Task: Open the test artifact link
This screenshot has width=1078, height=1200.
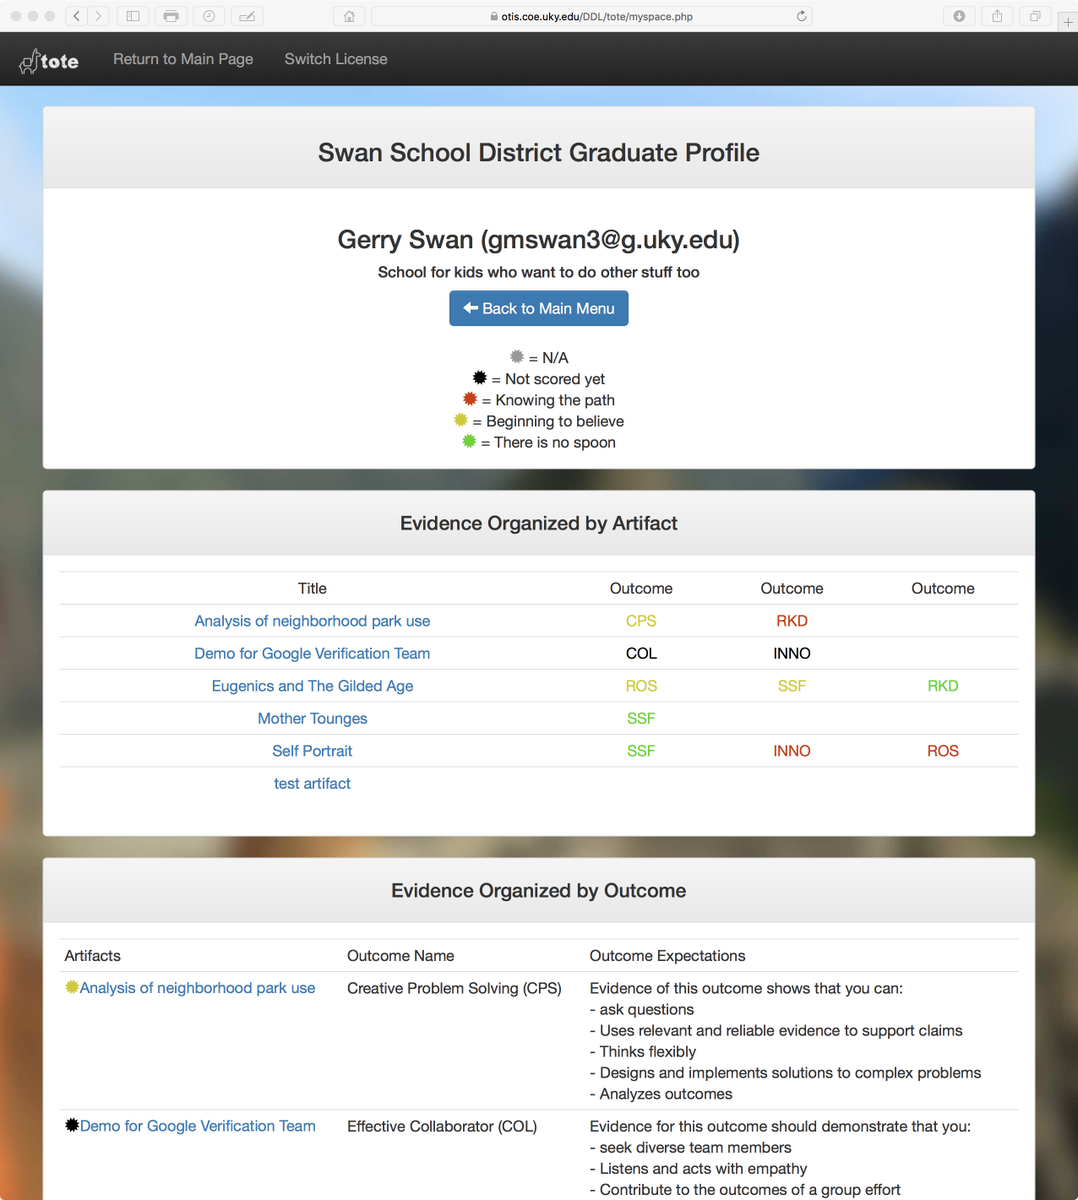Action: pos(312,783)
